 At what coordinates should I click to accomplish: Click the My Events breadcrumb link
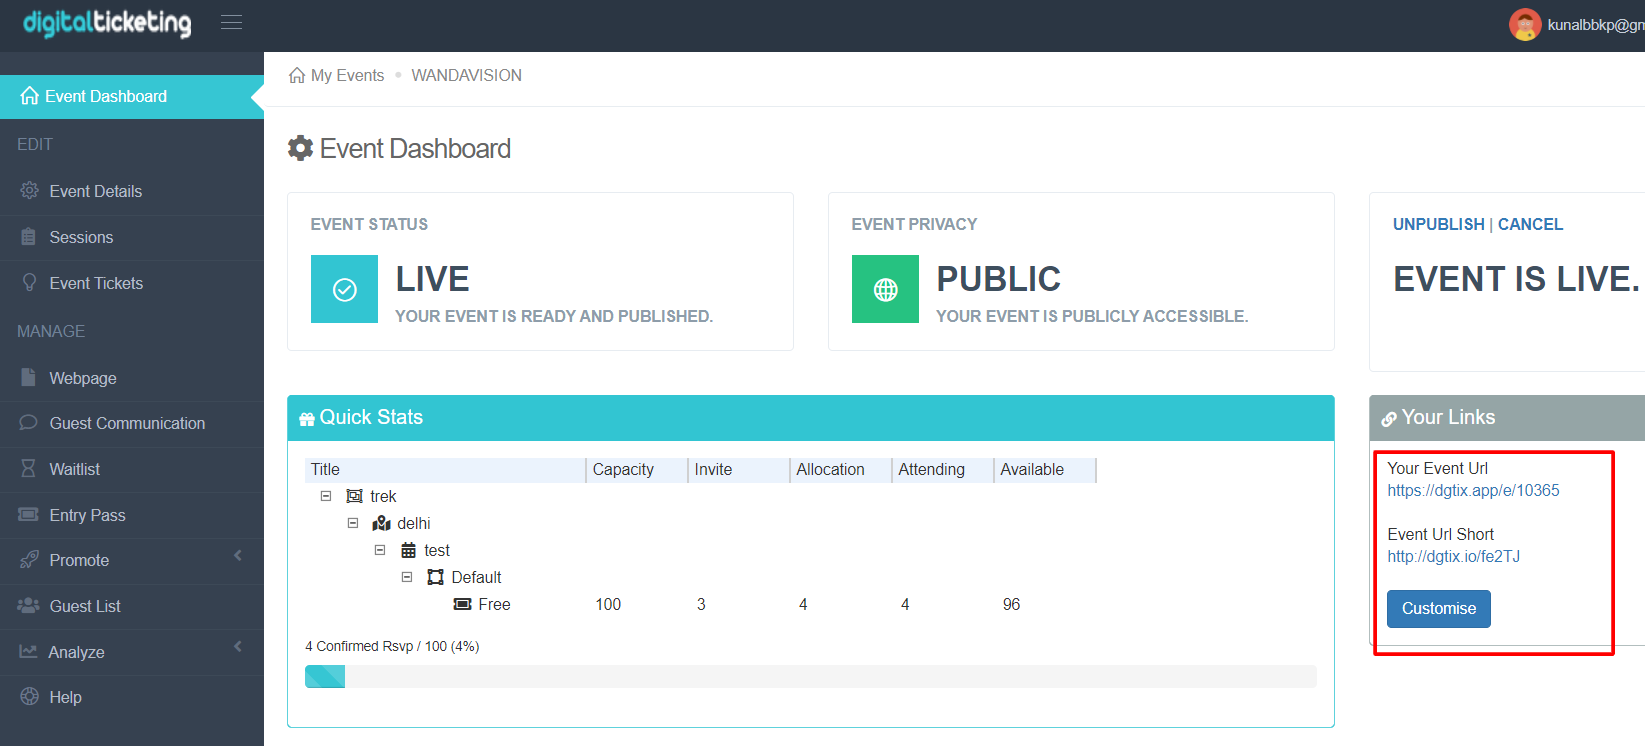point(347,75)
